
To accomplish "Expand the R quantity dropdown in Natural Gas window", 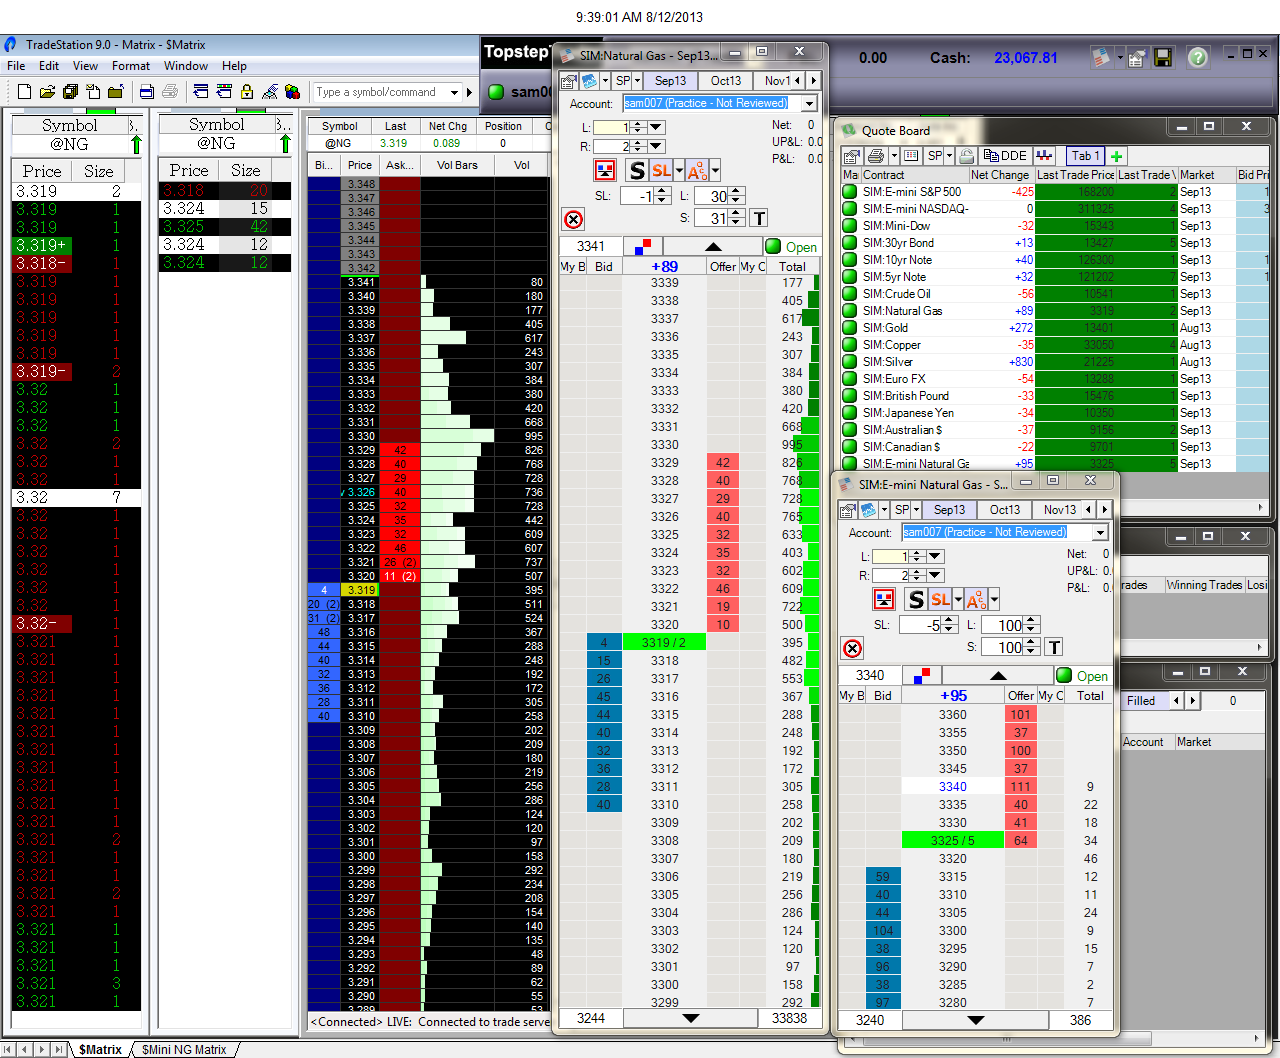I will (x=656, y=146).
